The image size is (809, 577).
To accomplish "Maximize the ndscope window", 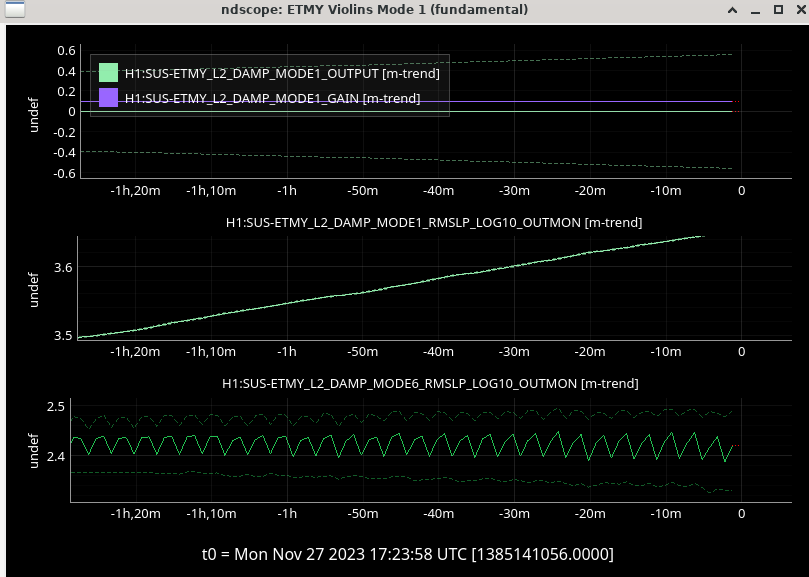I will [777, 10].
